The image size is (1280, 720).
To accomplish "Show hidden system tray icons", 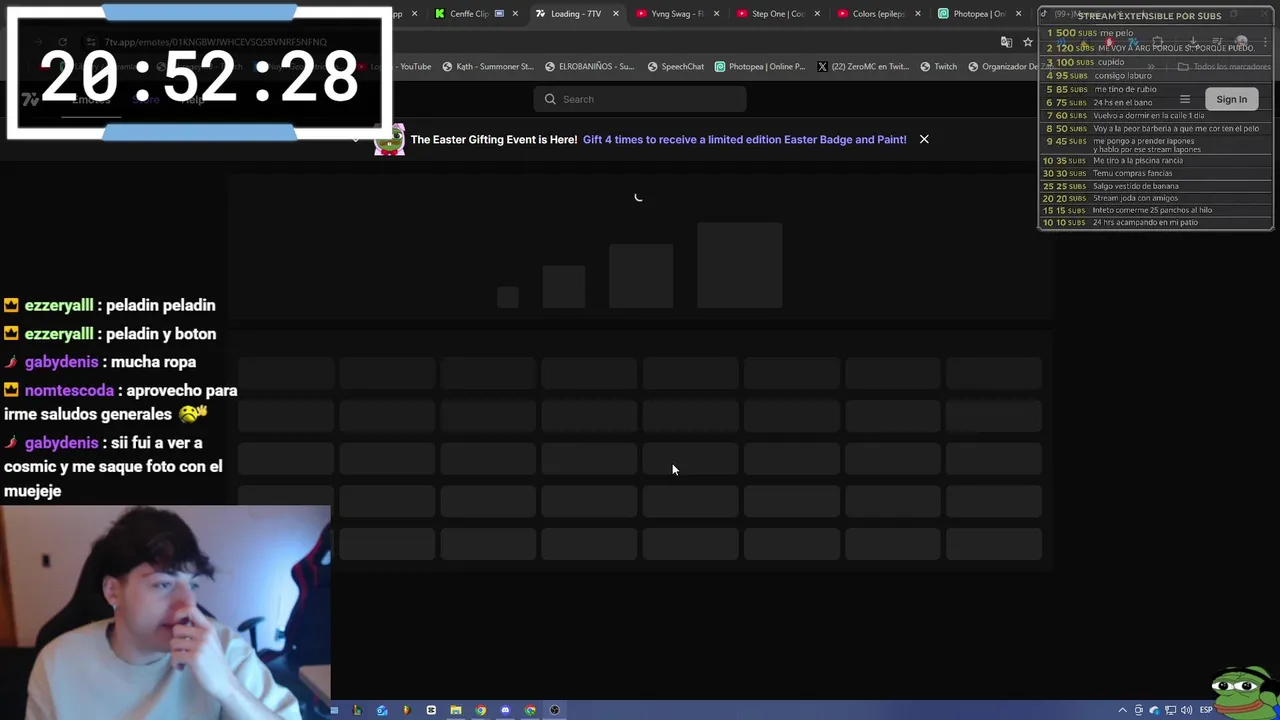I will pyautogui.click(x=1122, y=710).
